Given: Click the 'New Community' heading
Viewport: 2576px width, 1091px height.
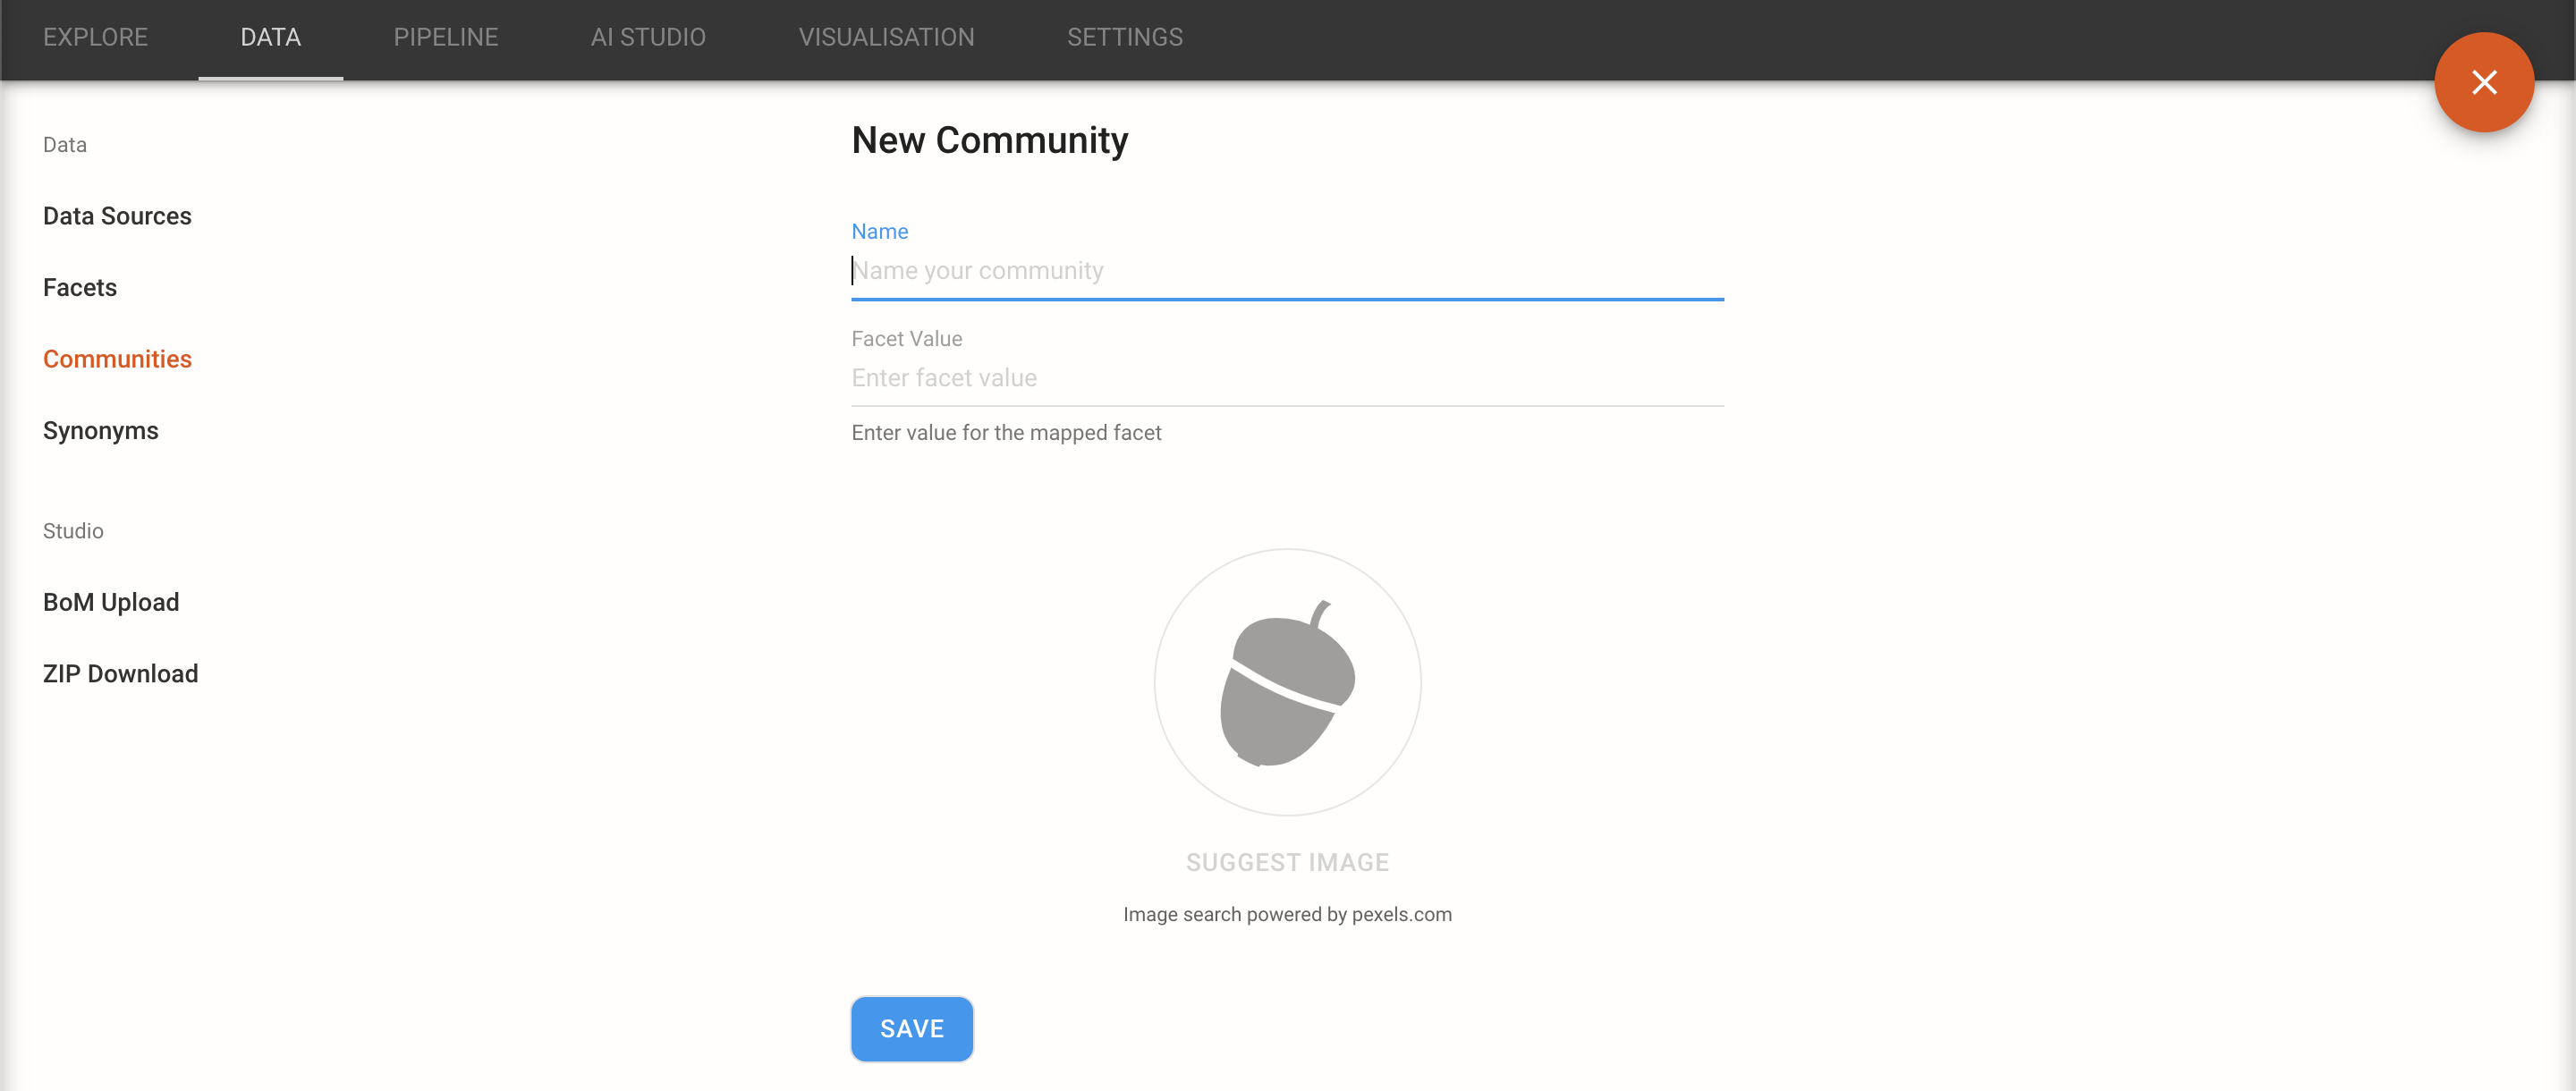Looking at the screenshot, I should coord(989,141).
